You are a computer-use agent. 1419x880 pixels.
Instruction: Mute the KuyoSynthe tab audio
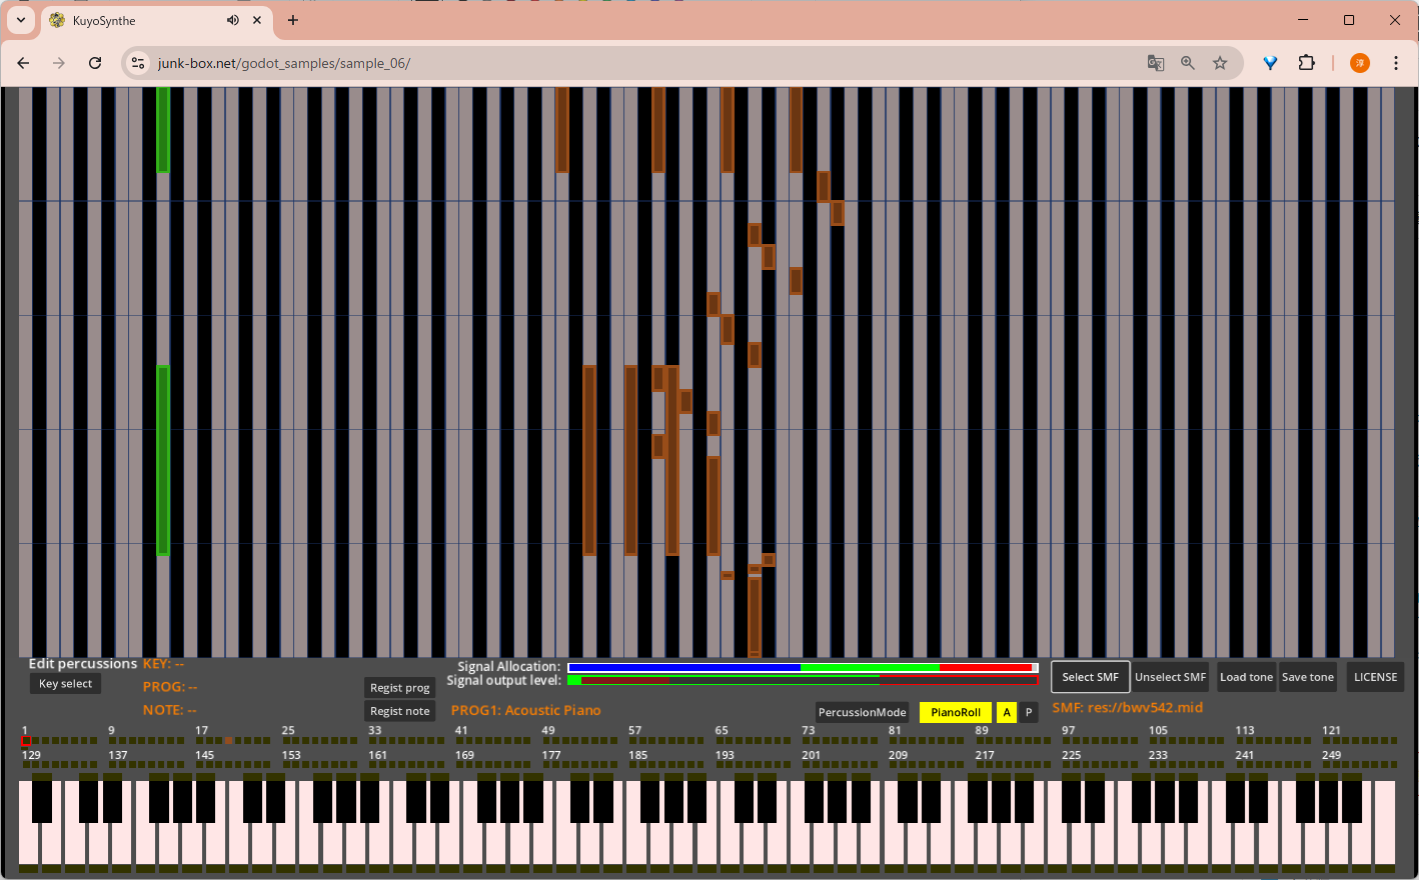click(x=233, y=20)
